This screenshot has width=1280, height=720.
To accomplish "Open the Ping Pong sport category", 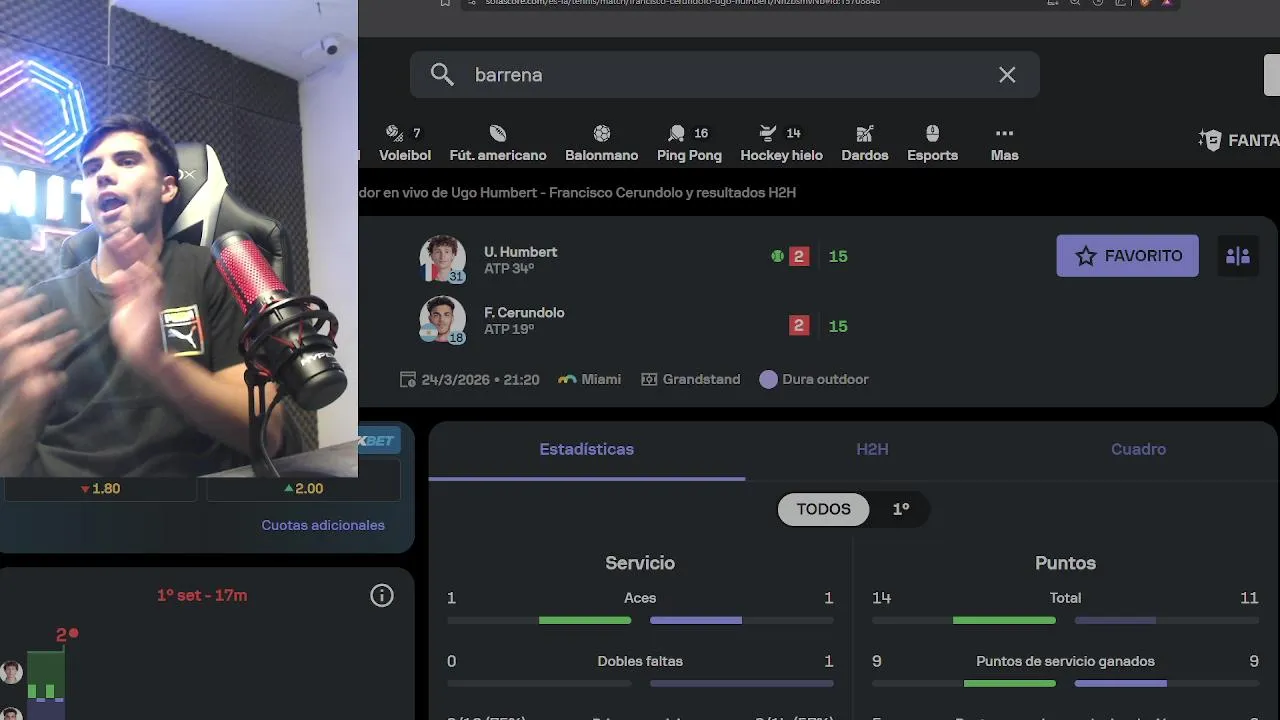I will pos(689,144).
